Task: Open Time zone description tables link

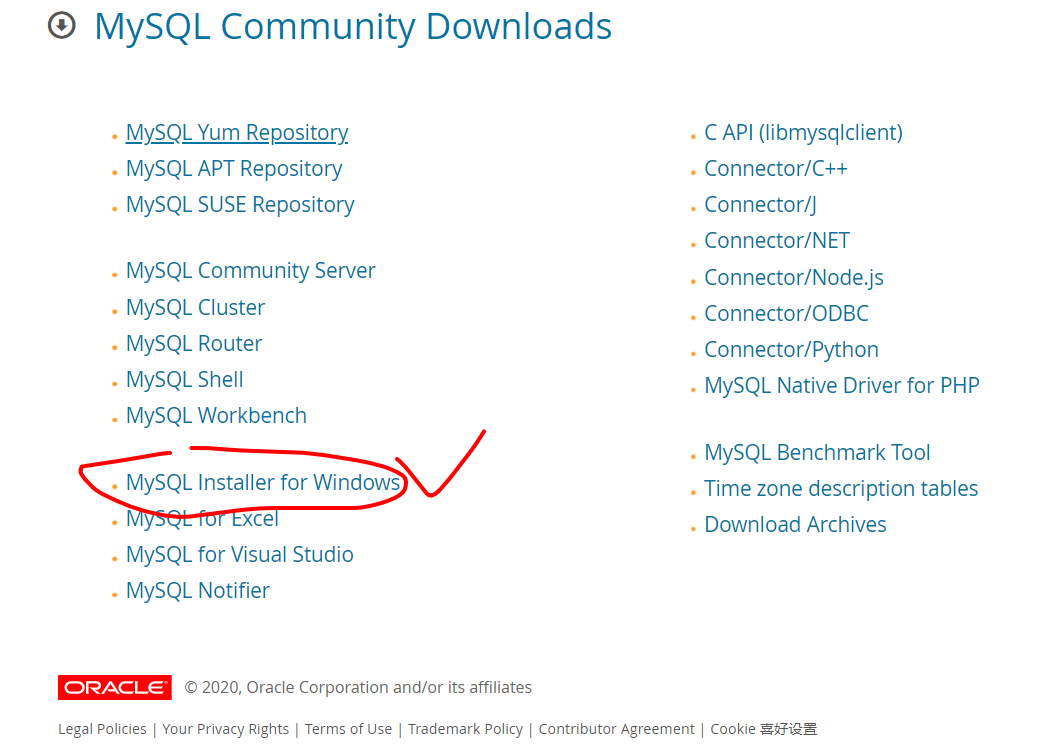Action: (841, 489)
